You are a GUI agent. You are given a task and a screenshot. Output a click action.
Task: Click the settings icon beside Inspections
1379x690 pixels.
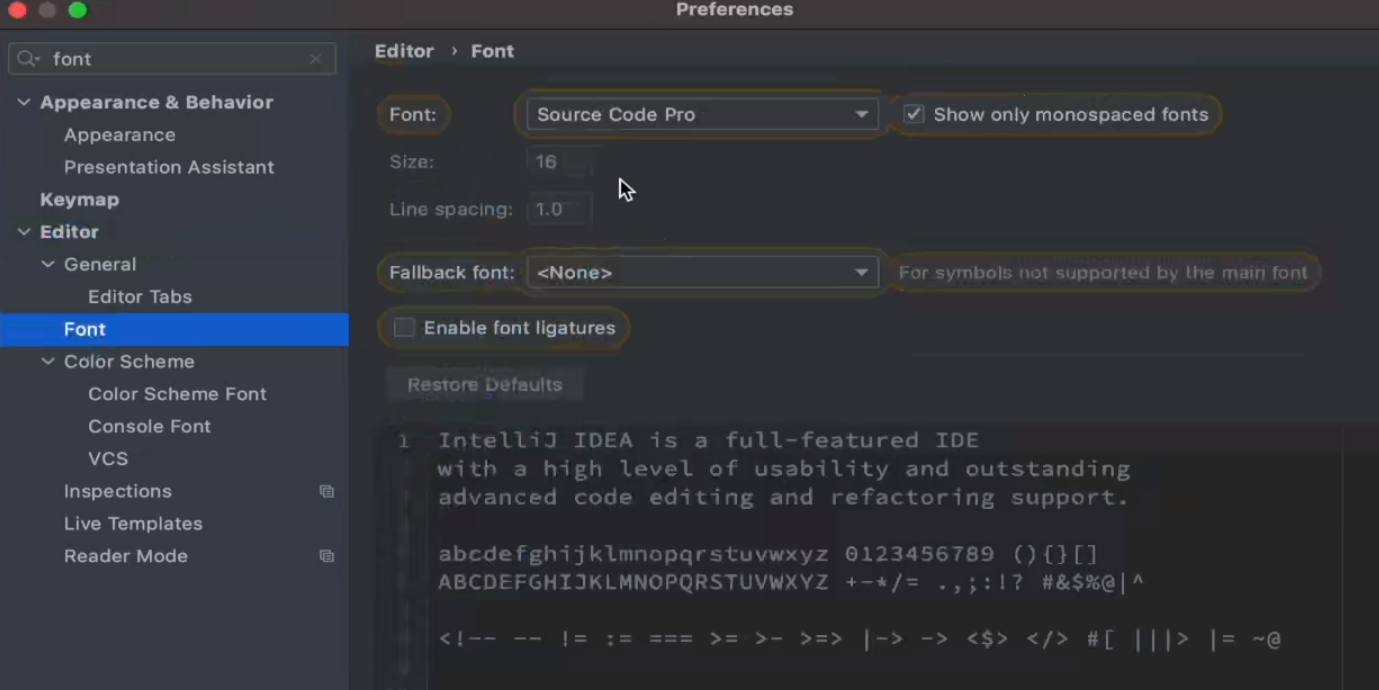tap(326, 491)
